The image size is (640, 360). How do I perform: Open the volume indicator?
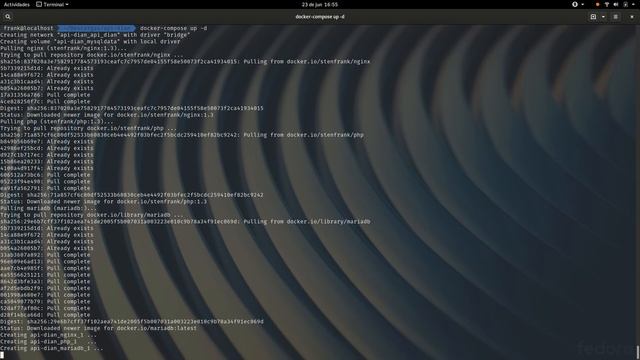coord(616,4)
